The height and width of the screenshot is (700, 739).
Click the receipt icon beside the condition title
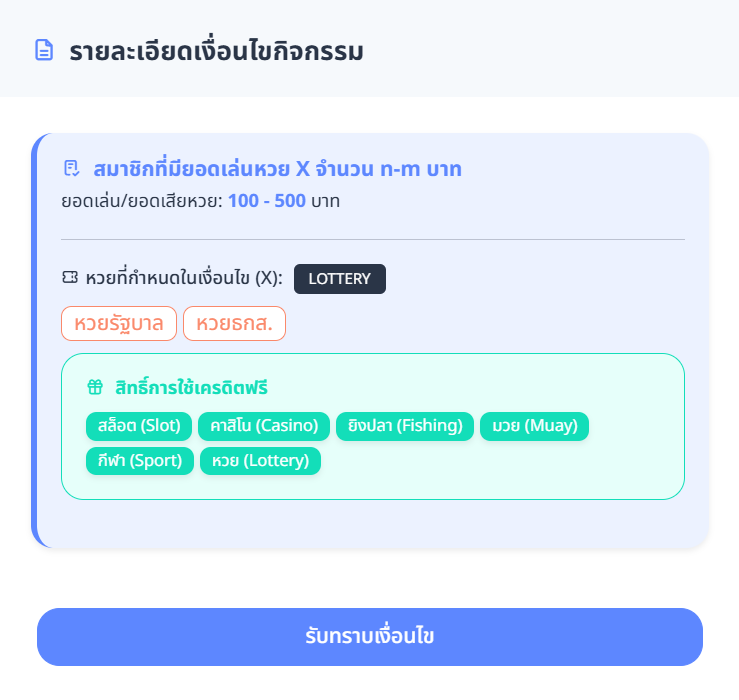point(71,168)
